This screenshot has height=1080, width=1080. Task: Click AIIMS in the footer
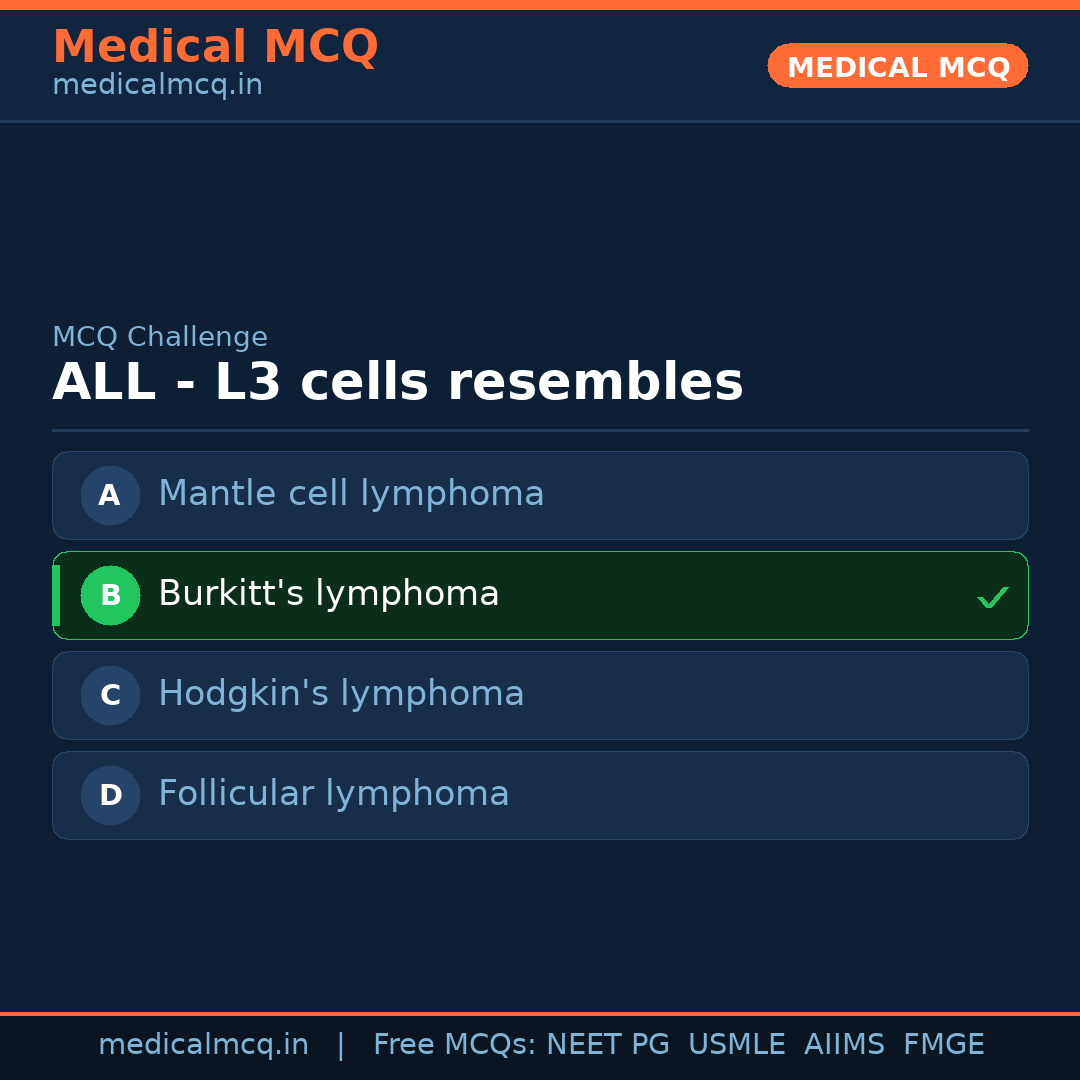[x=844, y=1045]
